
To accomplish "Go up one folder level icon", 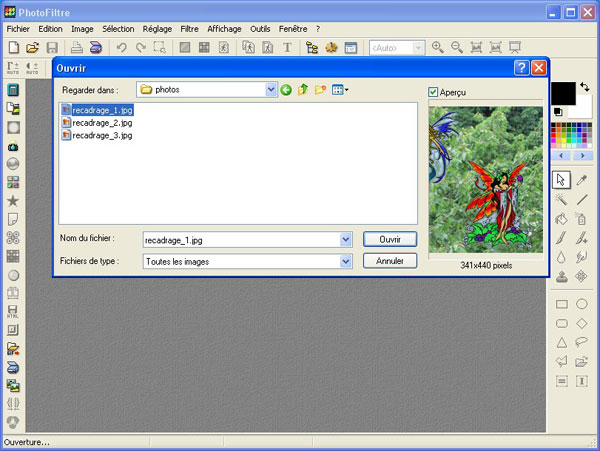I will (303, 90).
